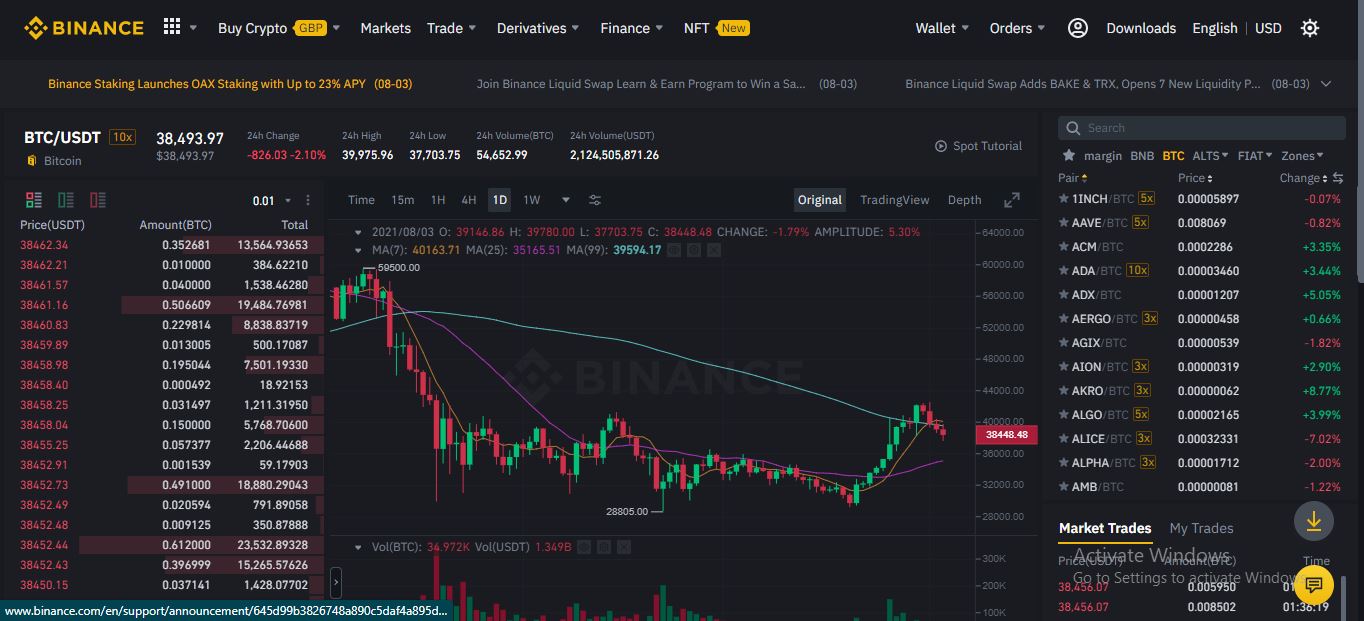
Task: Open the Zones dropdown
Action: click(1303, 156)
